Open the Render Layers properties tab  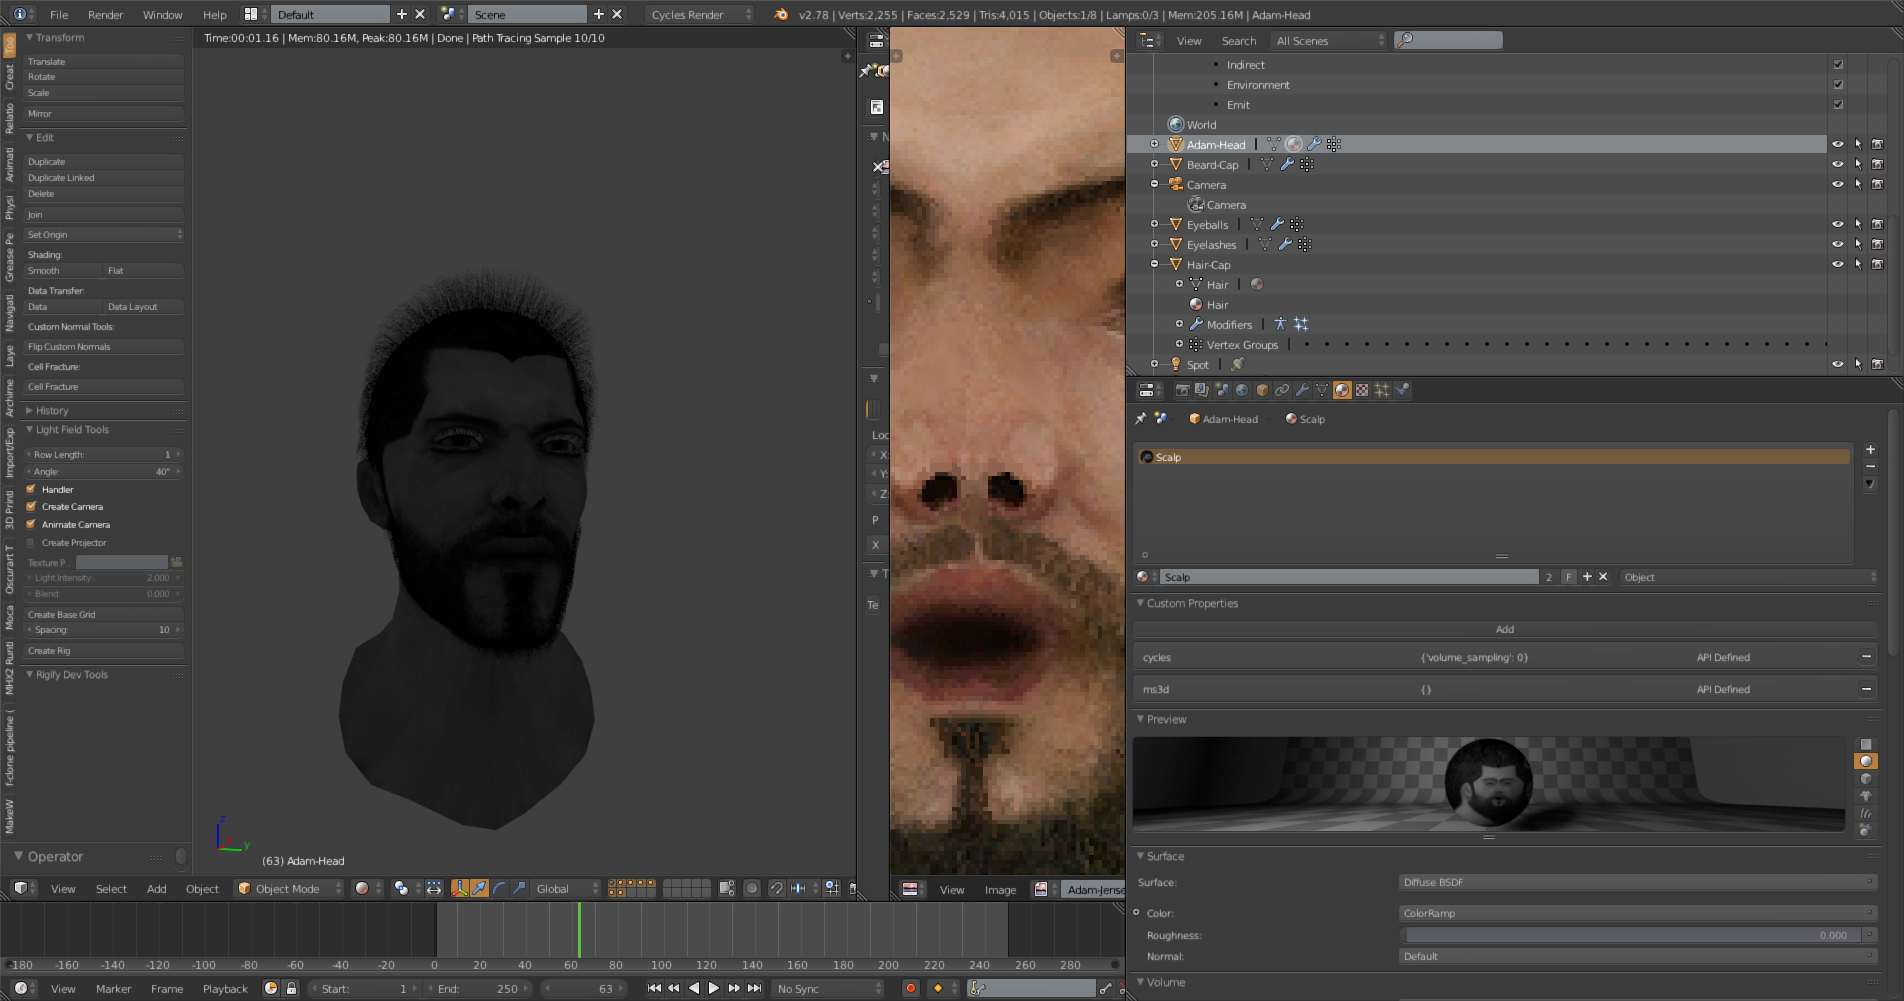[x=1202, y=390]
